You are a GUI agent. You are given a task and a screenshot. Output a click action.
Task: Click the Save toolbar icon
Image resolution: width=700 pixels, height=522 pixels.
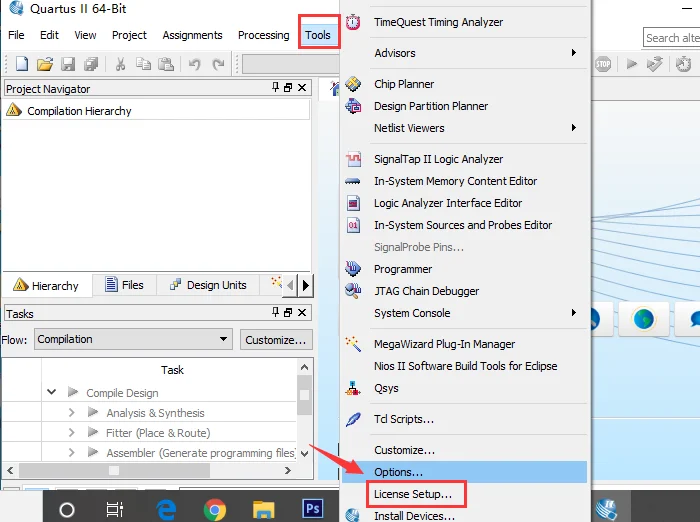[x=68, y=64]
